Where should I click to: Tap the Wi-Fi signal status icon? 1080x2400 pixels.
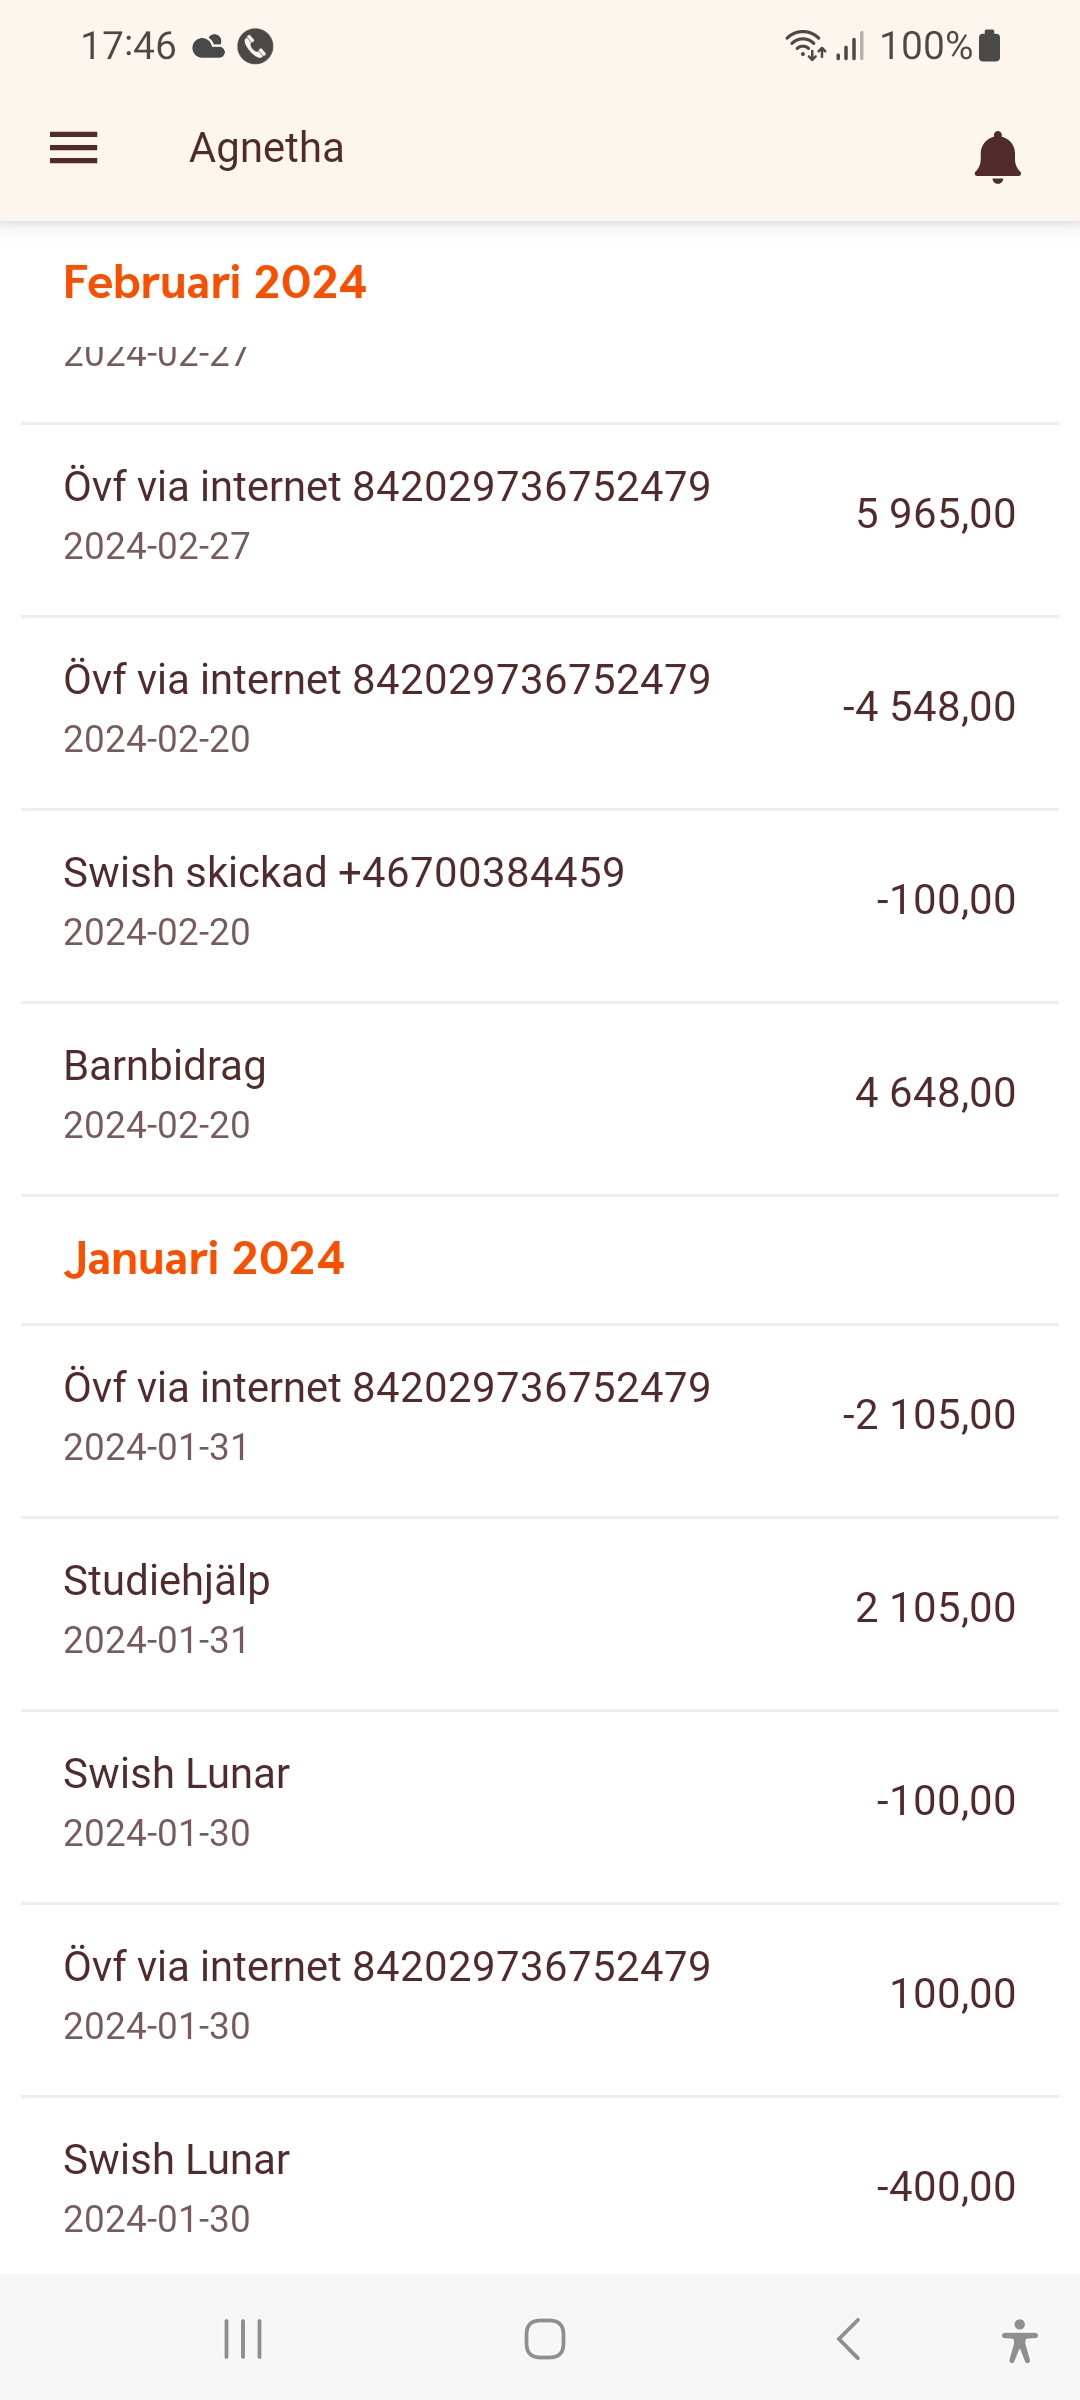(x=804, y=46)
